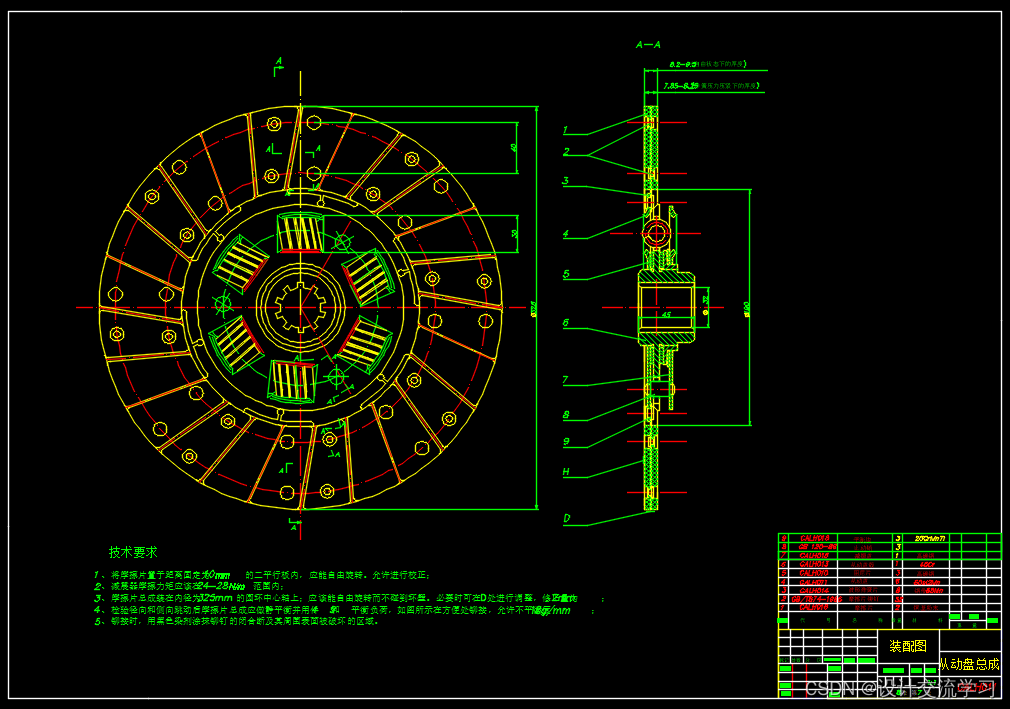Select part callout number 3 in section view
This screenshot has width=1010, height=709.
pyautogui.click(x=566, y=181)
